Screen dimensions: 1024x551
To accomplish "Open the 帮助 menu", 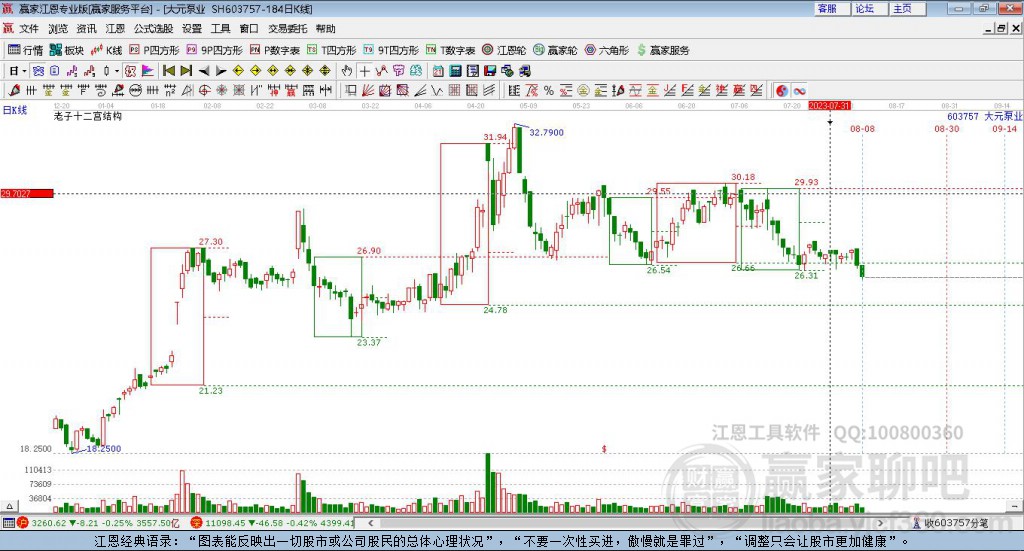I will [x=325, y=29].
